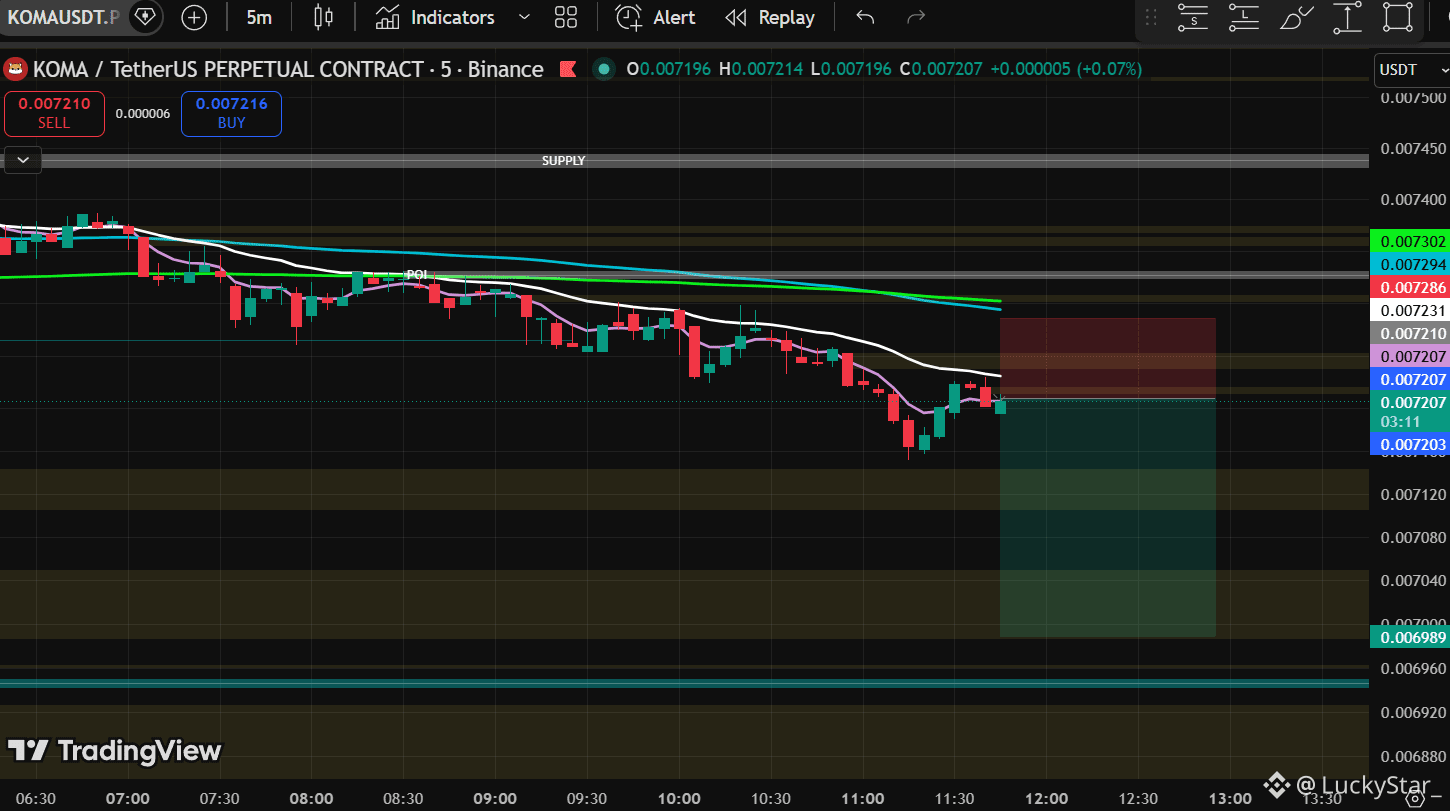Click the 0.007040 price scale label
This screenshot has width=1450, height=811.
1413,580
